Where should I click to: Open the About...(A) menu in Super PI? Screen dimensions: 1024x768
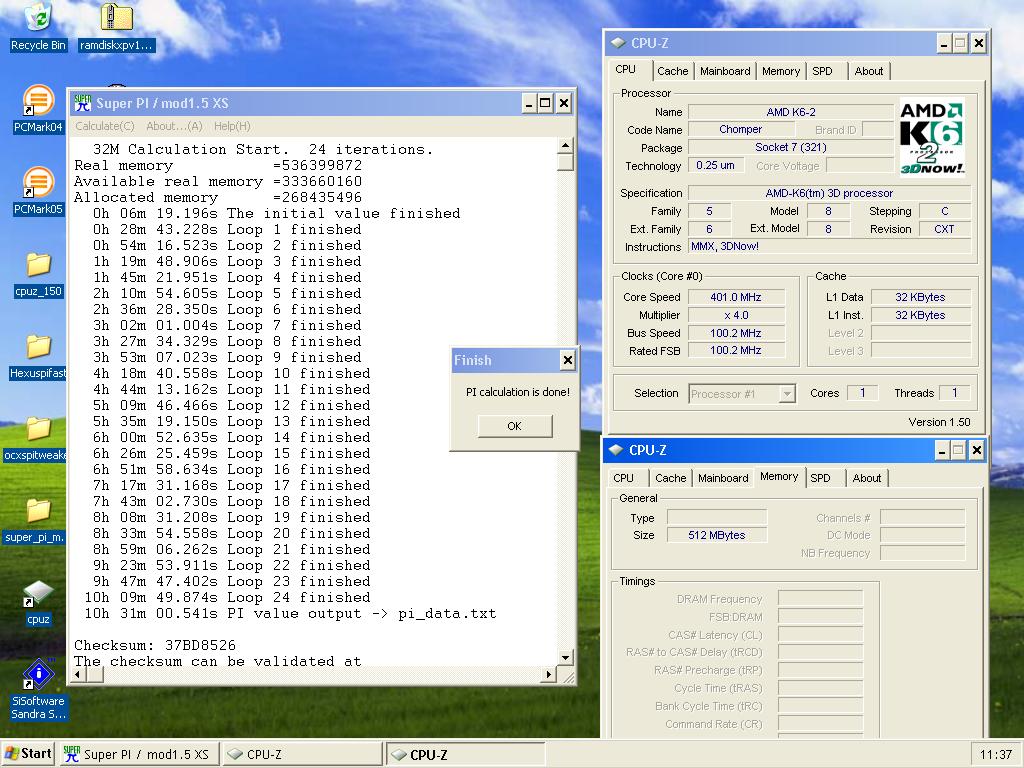[174, 126]
